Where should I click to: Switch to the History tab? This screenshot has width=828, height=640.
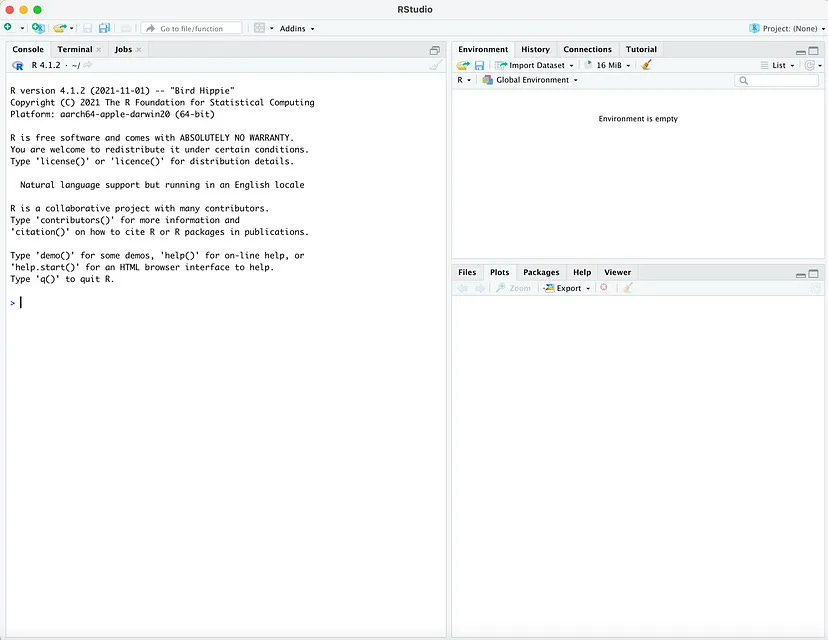click(535, 49)
